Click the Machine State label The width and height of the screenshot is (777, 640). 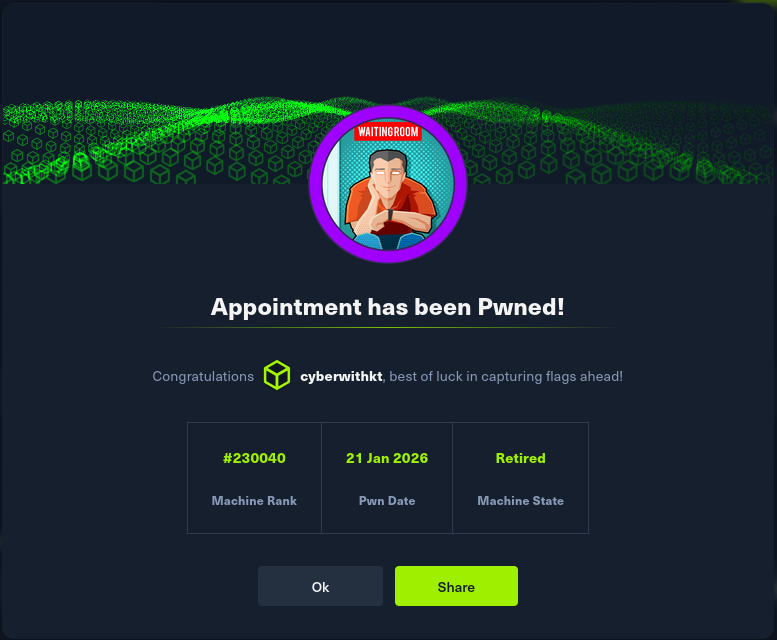click(x=520, y=501)
